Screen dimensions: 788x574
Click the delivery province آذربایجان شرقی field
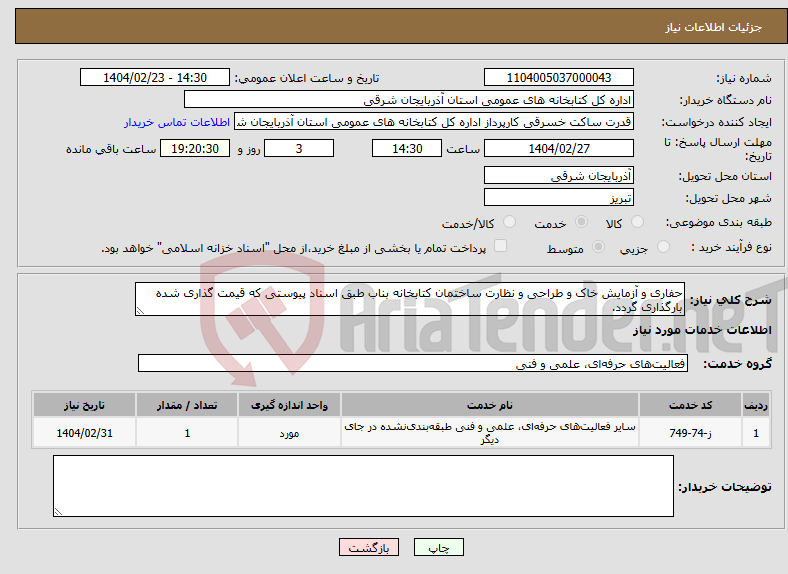[558, 175]
